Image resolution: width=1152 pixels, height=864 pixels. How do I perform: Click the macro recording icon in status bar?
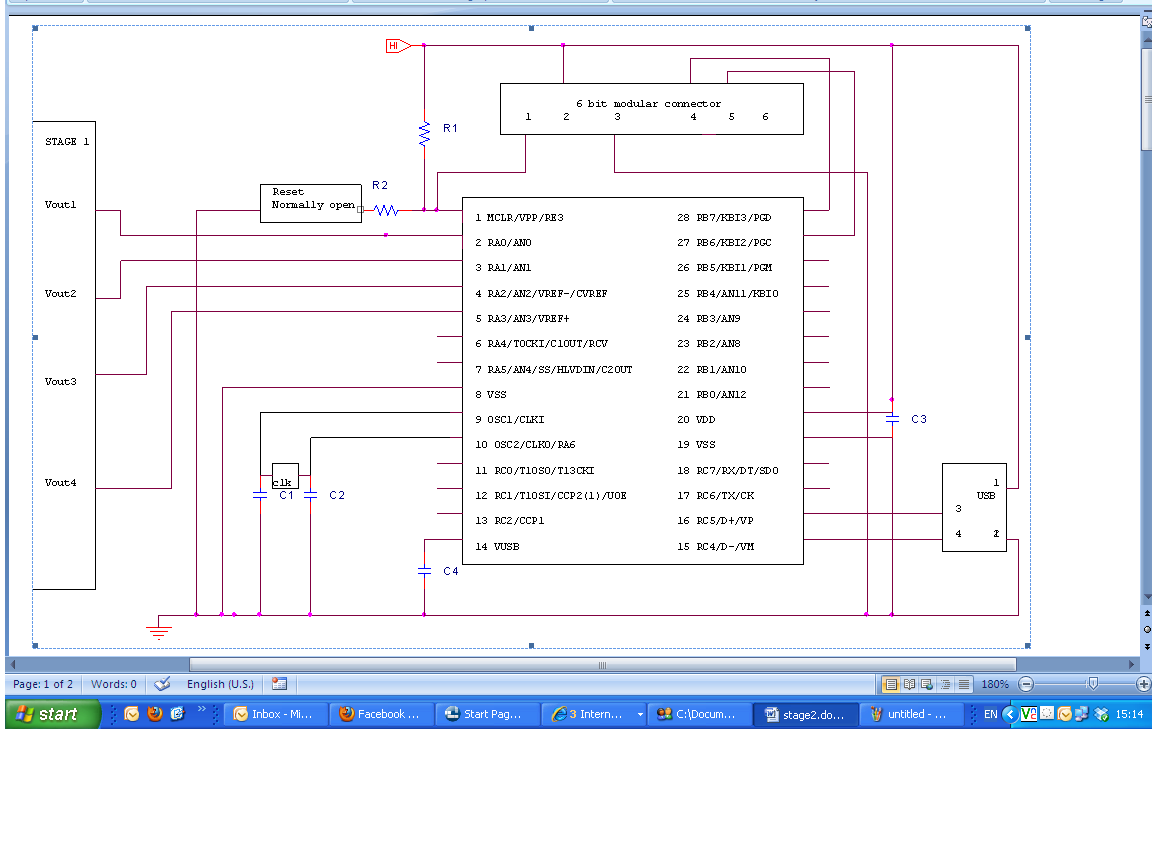(279, 684)
